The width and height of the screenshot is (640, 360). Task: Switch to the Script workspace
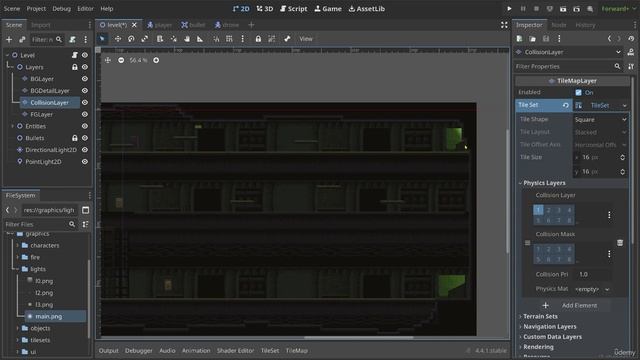[x=294, y=9]
